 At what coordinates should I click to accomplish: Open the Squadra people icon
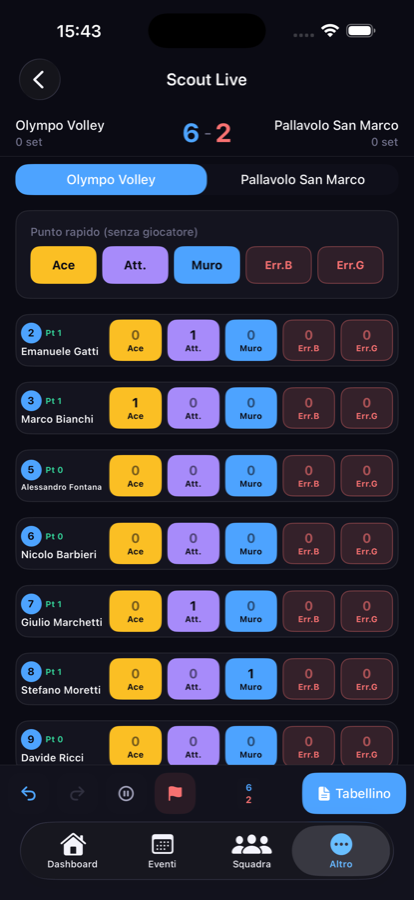coord(252,851)
